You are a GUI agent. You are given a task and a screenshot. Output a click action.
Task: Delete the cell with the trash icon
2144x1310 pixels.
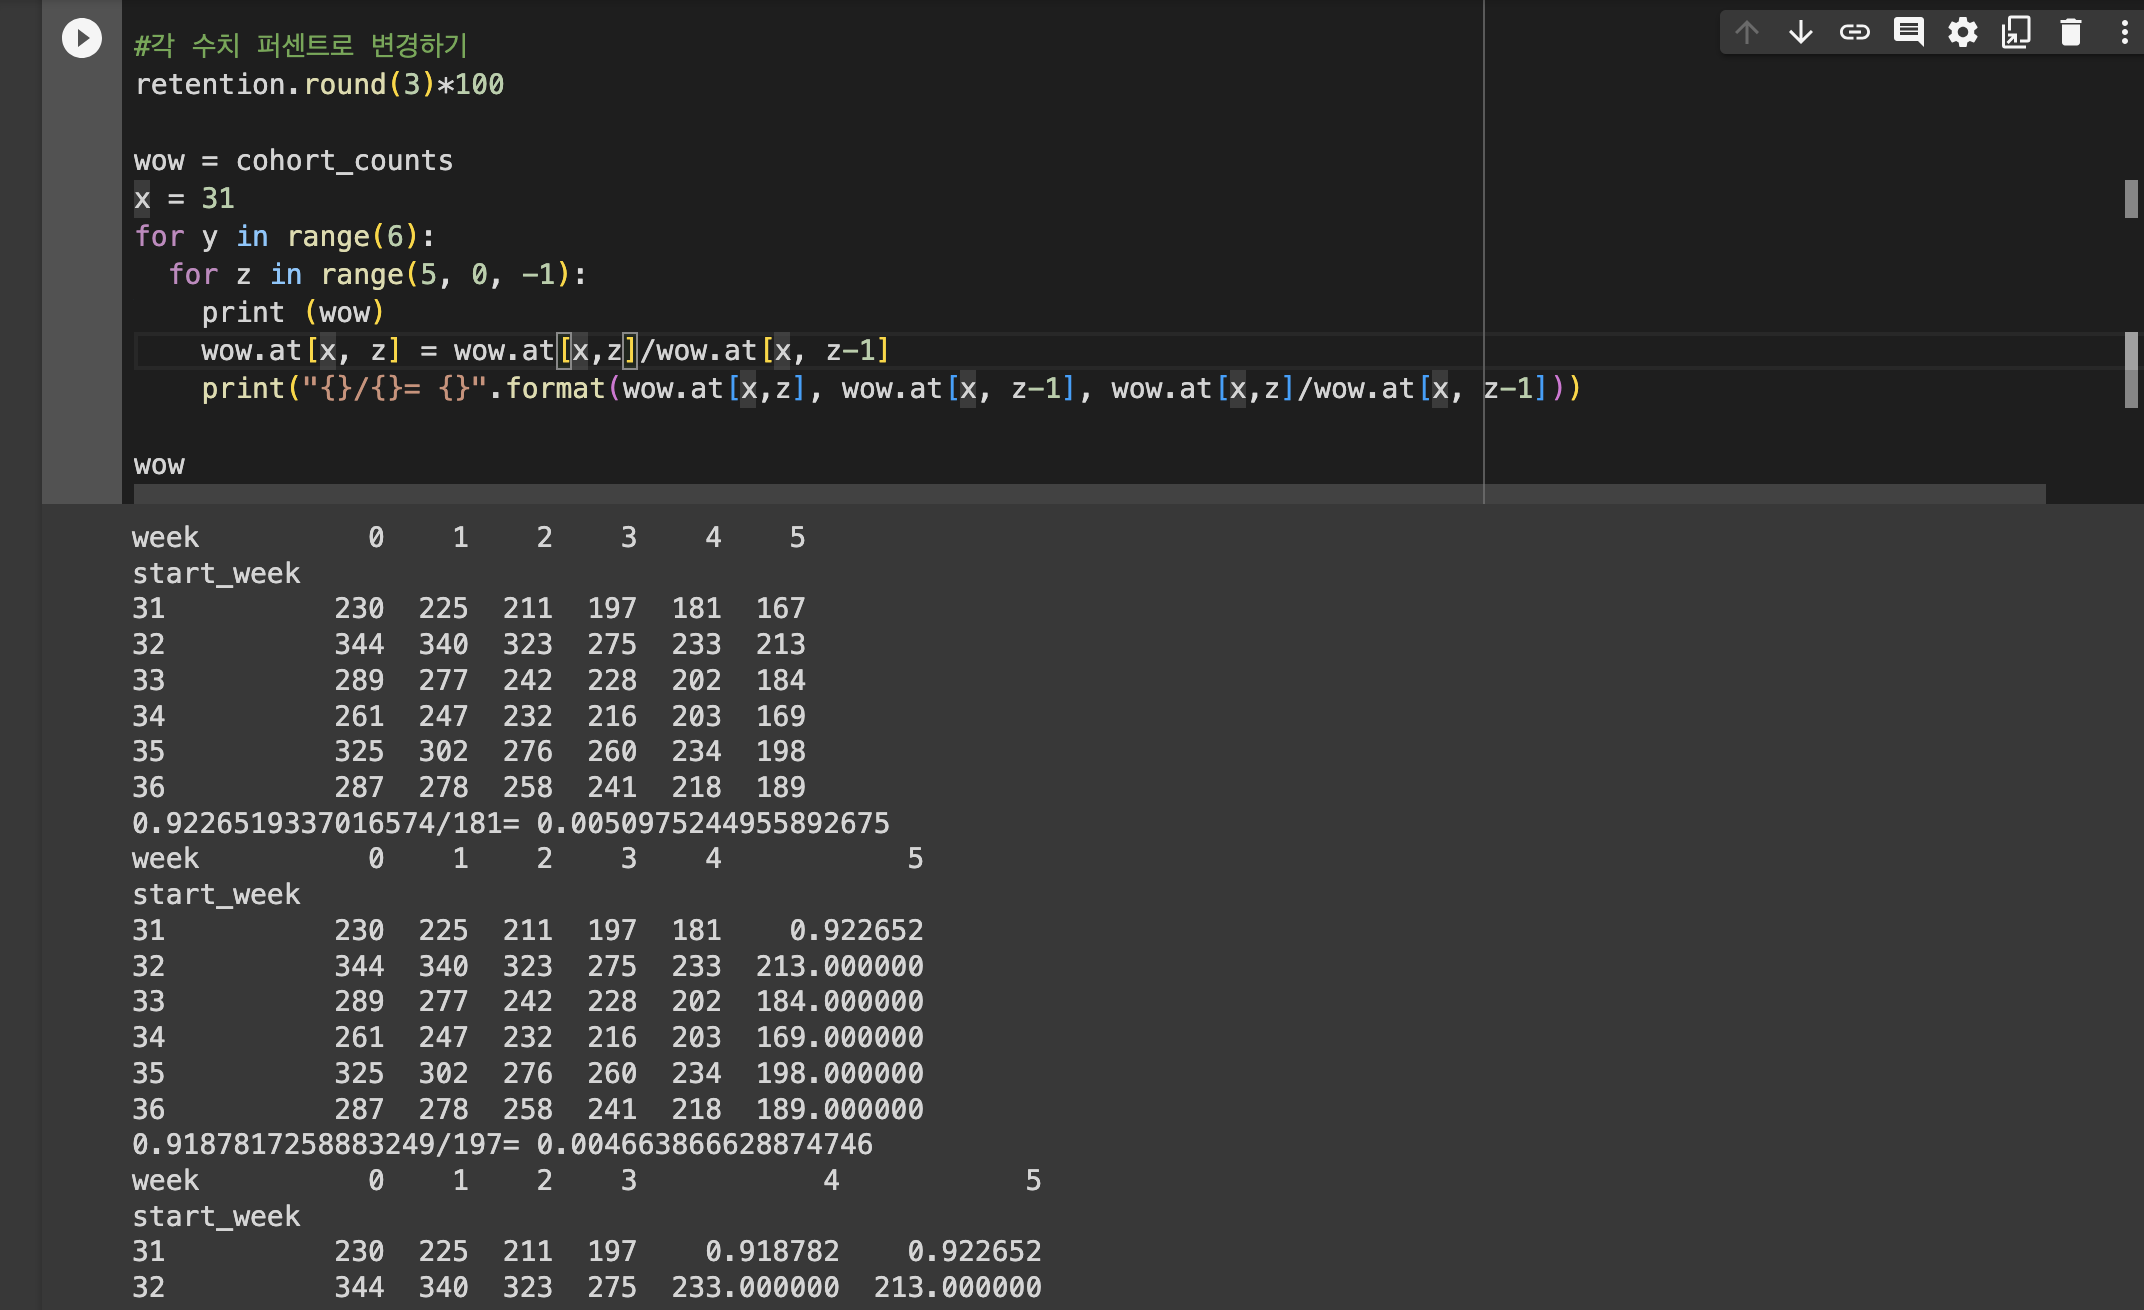click(x=2071, y=33)
